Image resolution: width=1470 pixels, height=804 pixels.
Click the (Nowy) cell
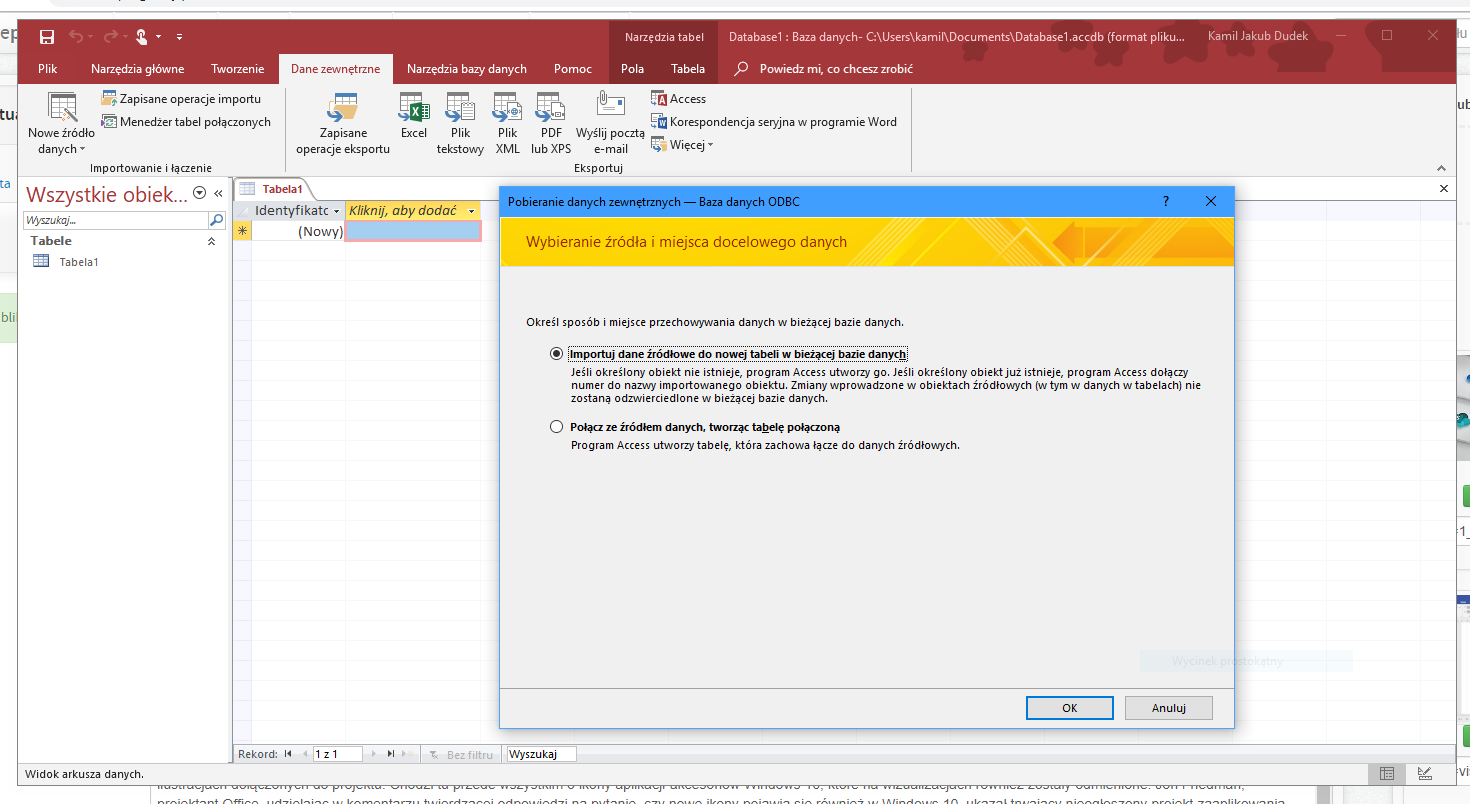(x=298, y=231)
